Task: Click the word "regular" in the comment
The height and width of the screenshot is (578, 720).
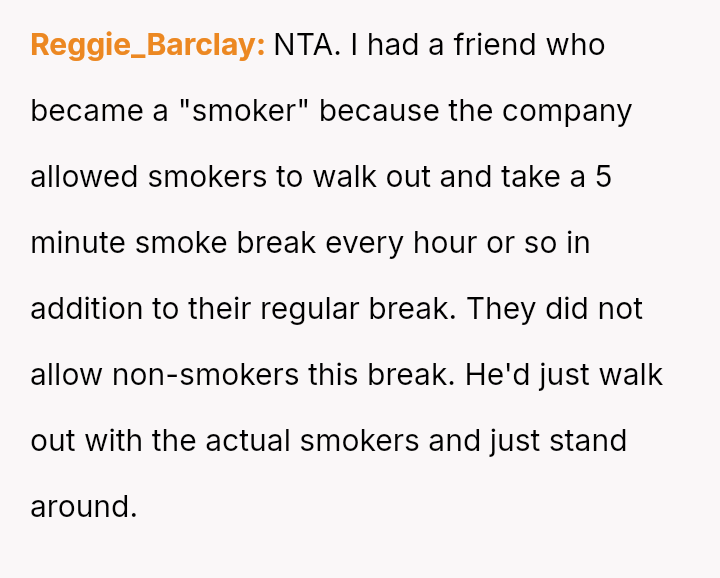Action: click(x=309, y=309)
